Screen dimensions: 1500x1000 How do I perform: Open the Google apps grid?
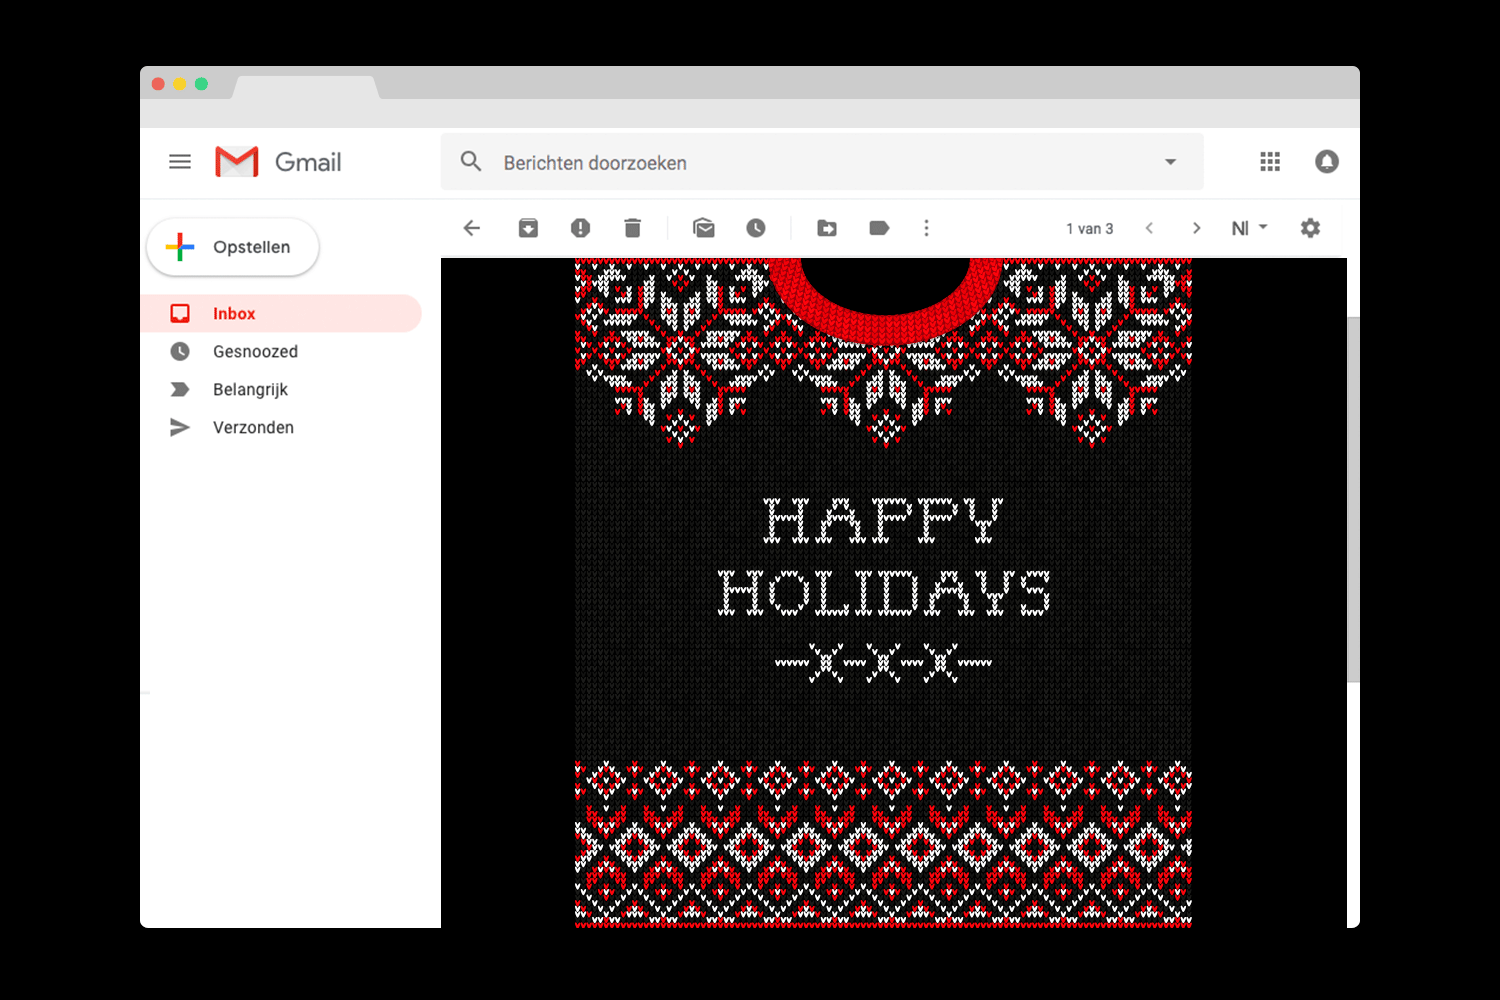coord(1270,162)
